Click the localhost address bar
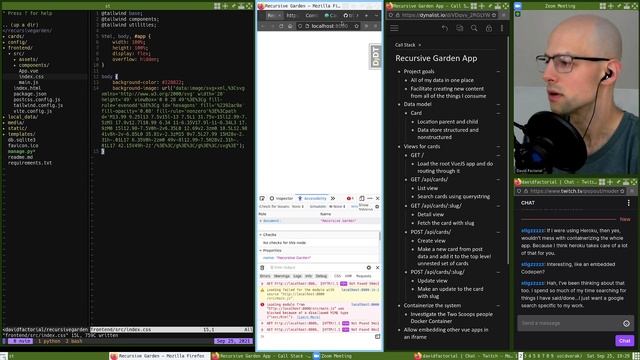This screenshot has width=640, height=360. [329, 26]
